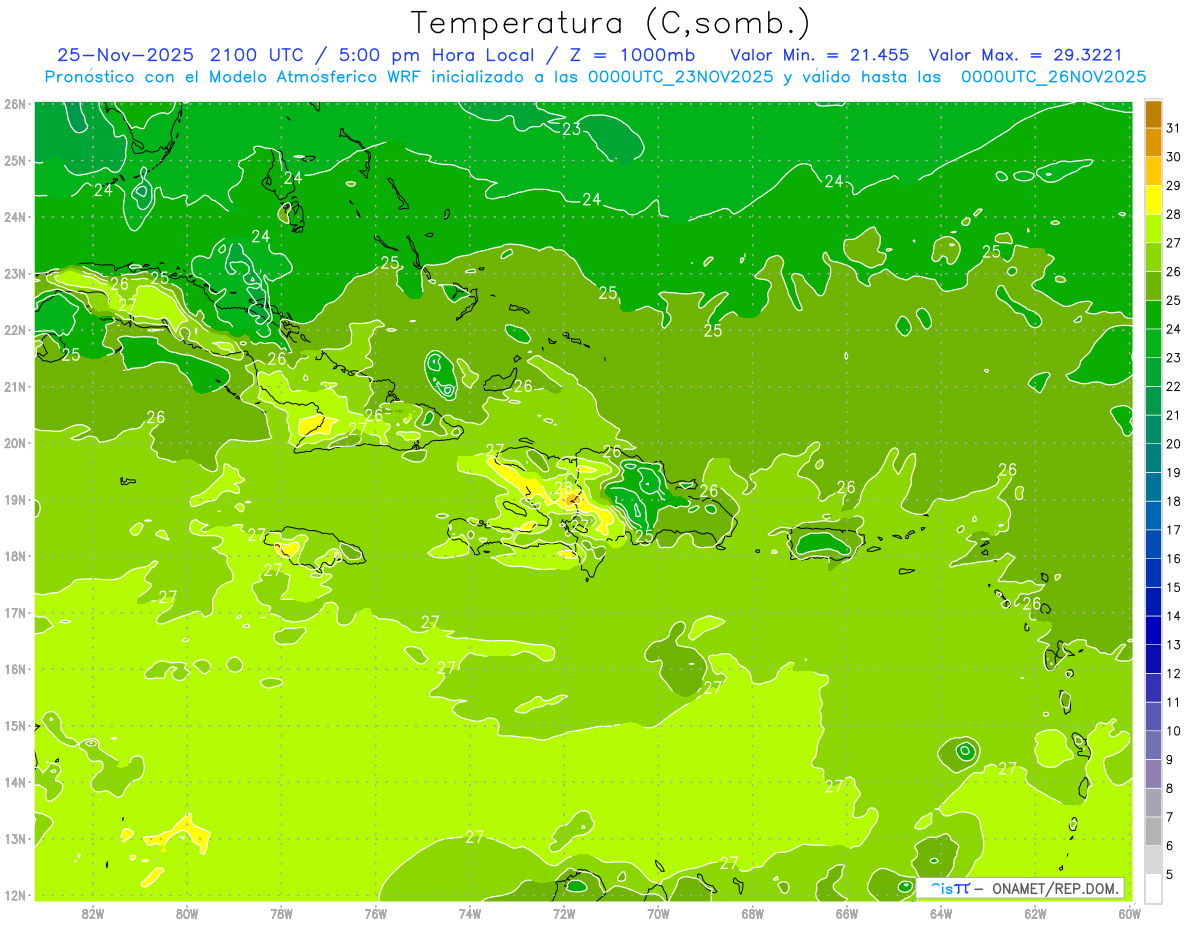This screenshot has width=1200, height=927.
Task: Click the latitude label '24N'
Action: pos(15,217)
